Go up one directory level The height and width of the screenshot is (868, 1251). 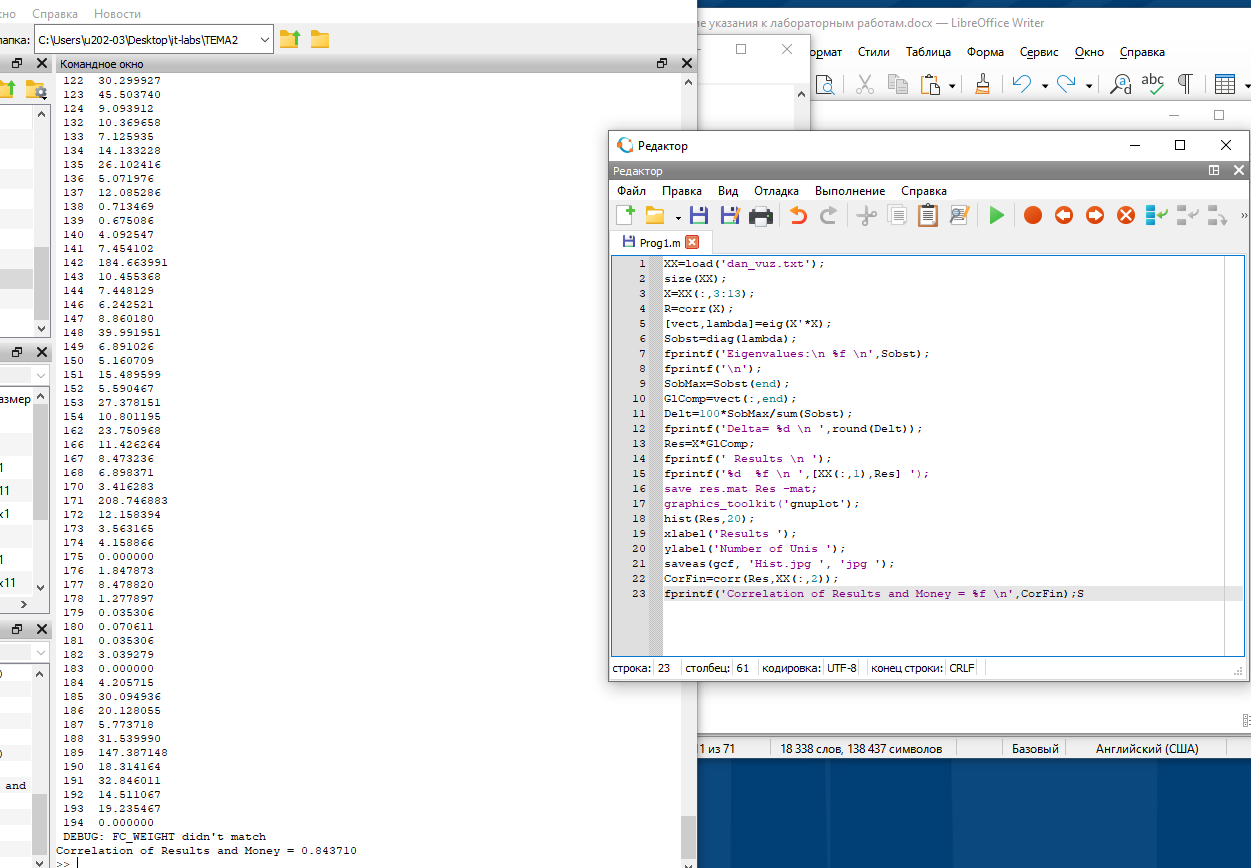pos(290,39)
